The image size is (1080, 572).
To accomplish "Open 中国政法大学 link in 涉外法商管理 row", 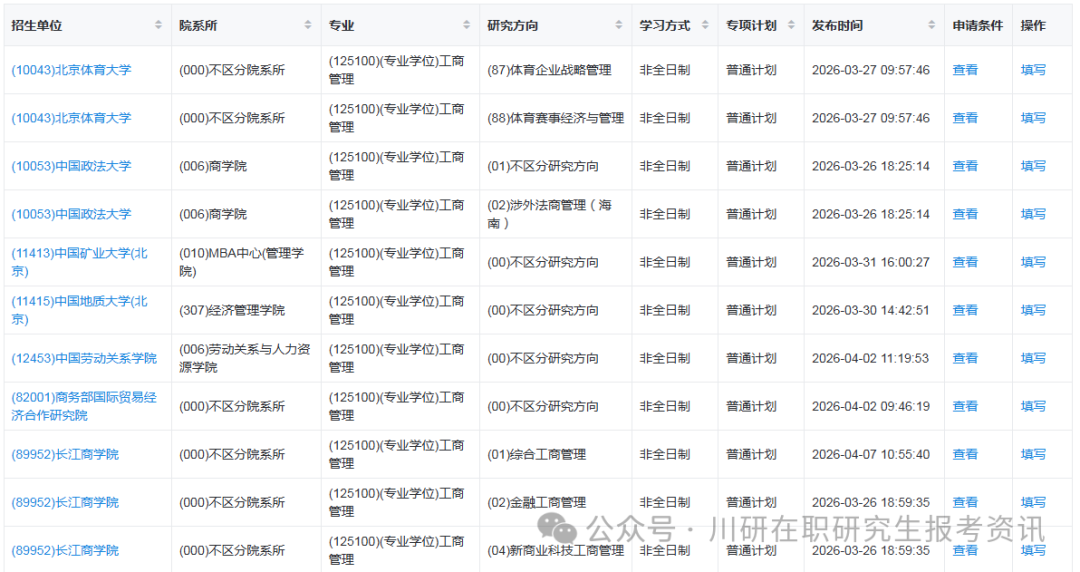I will coord(71,214).
